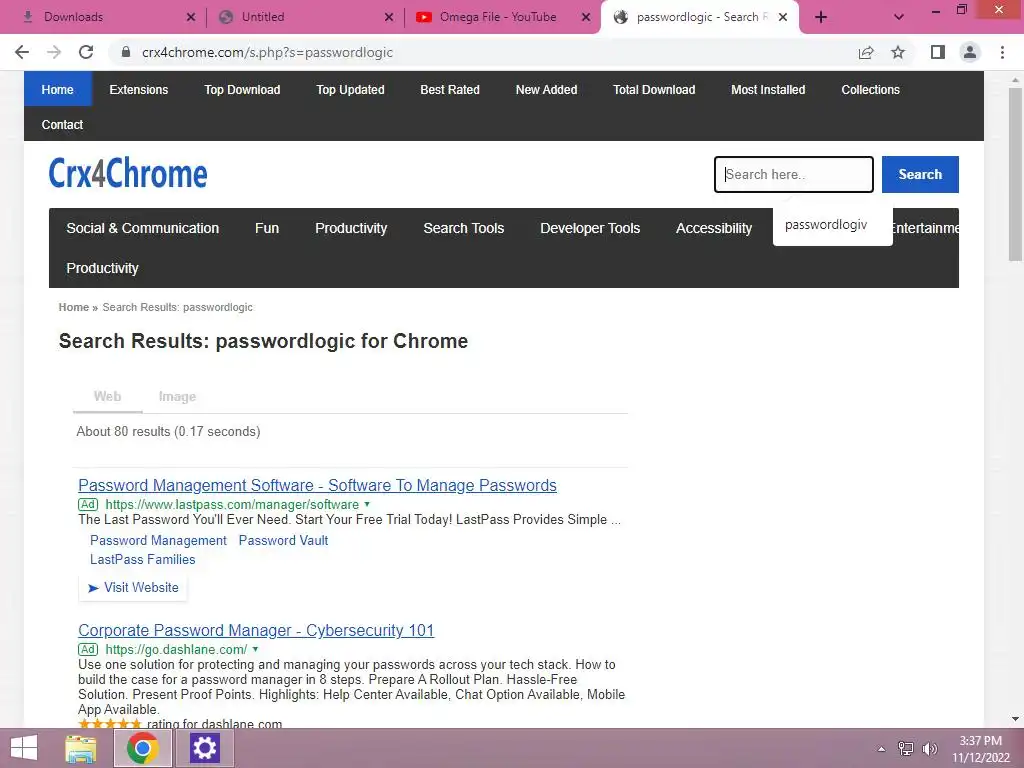Screen dimensions: 1024x768
Task: Open Top Download page
Action: [242, 89]
